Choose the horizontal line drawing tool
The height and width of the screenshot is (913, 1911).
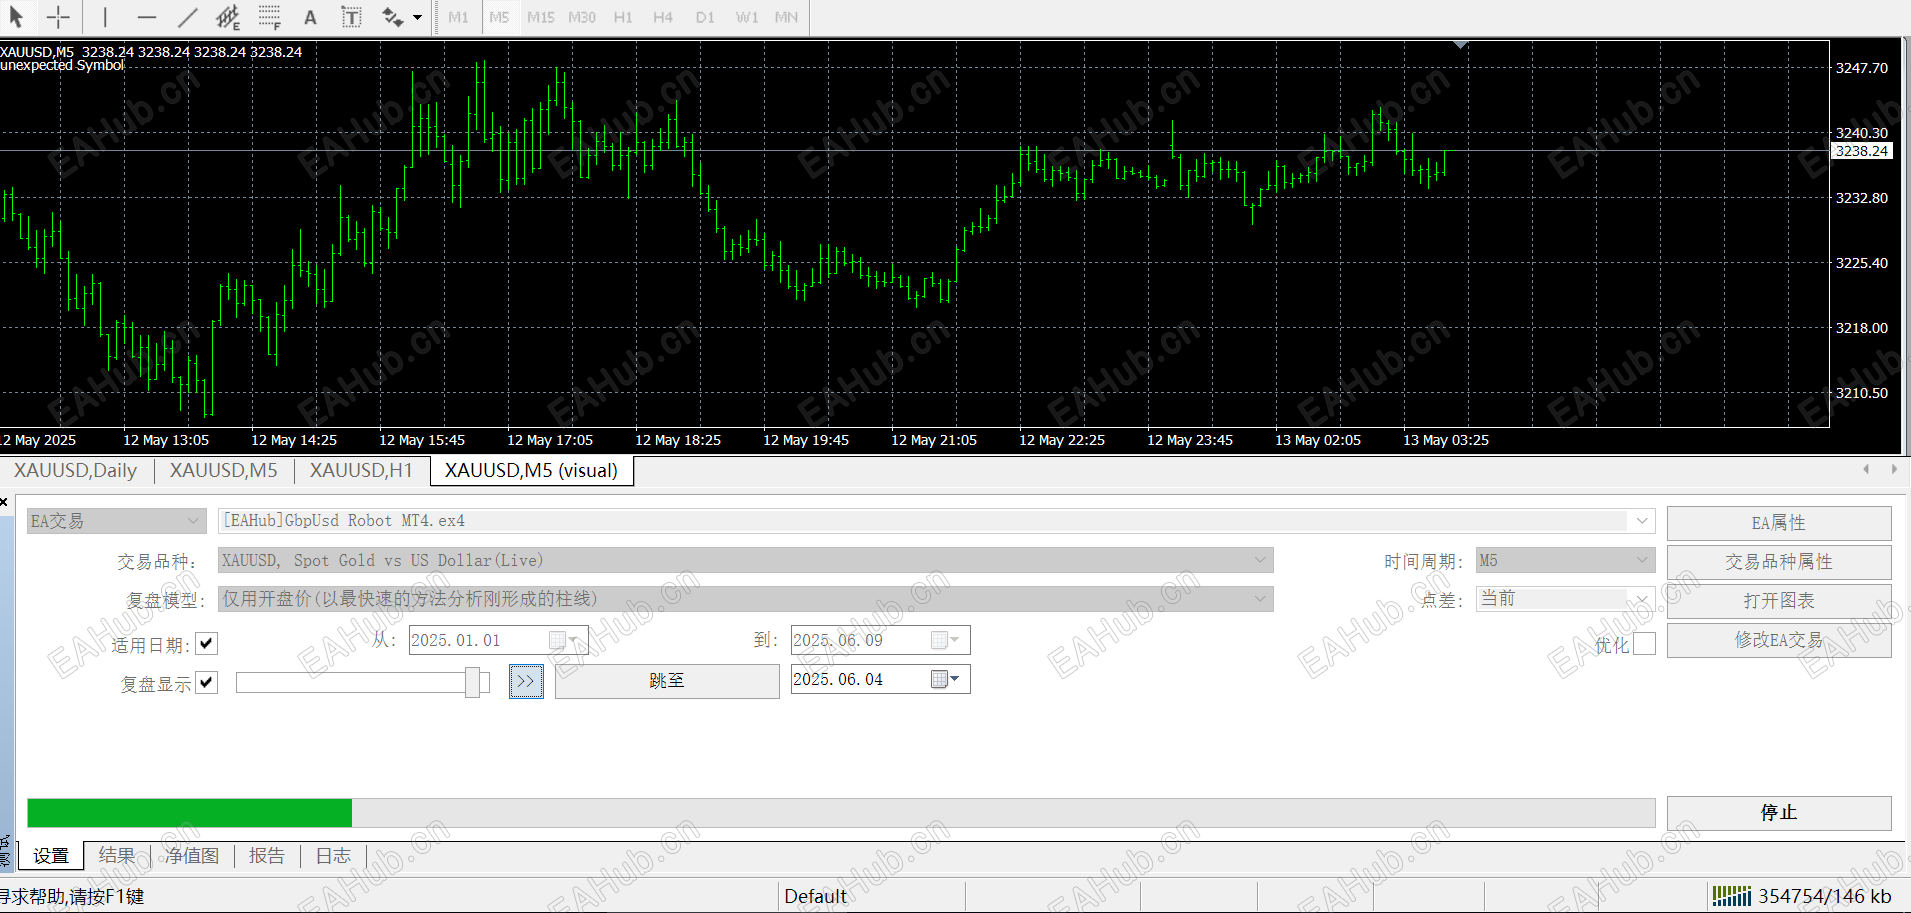[147, 17]
